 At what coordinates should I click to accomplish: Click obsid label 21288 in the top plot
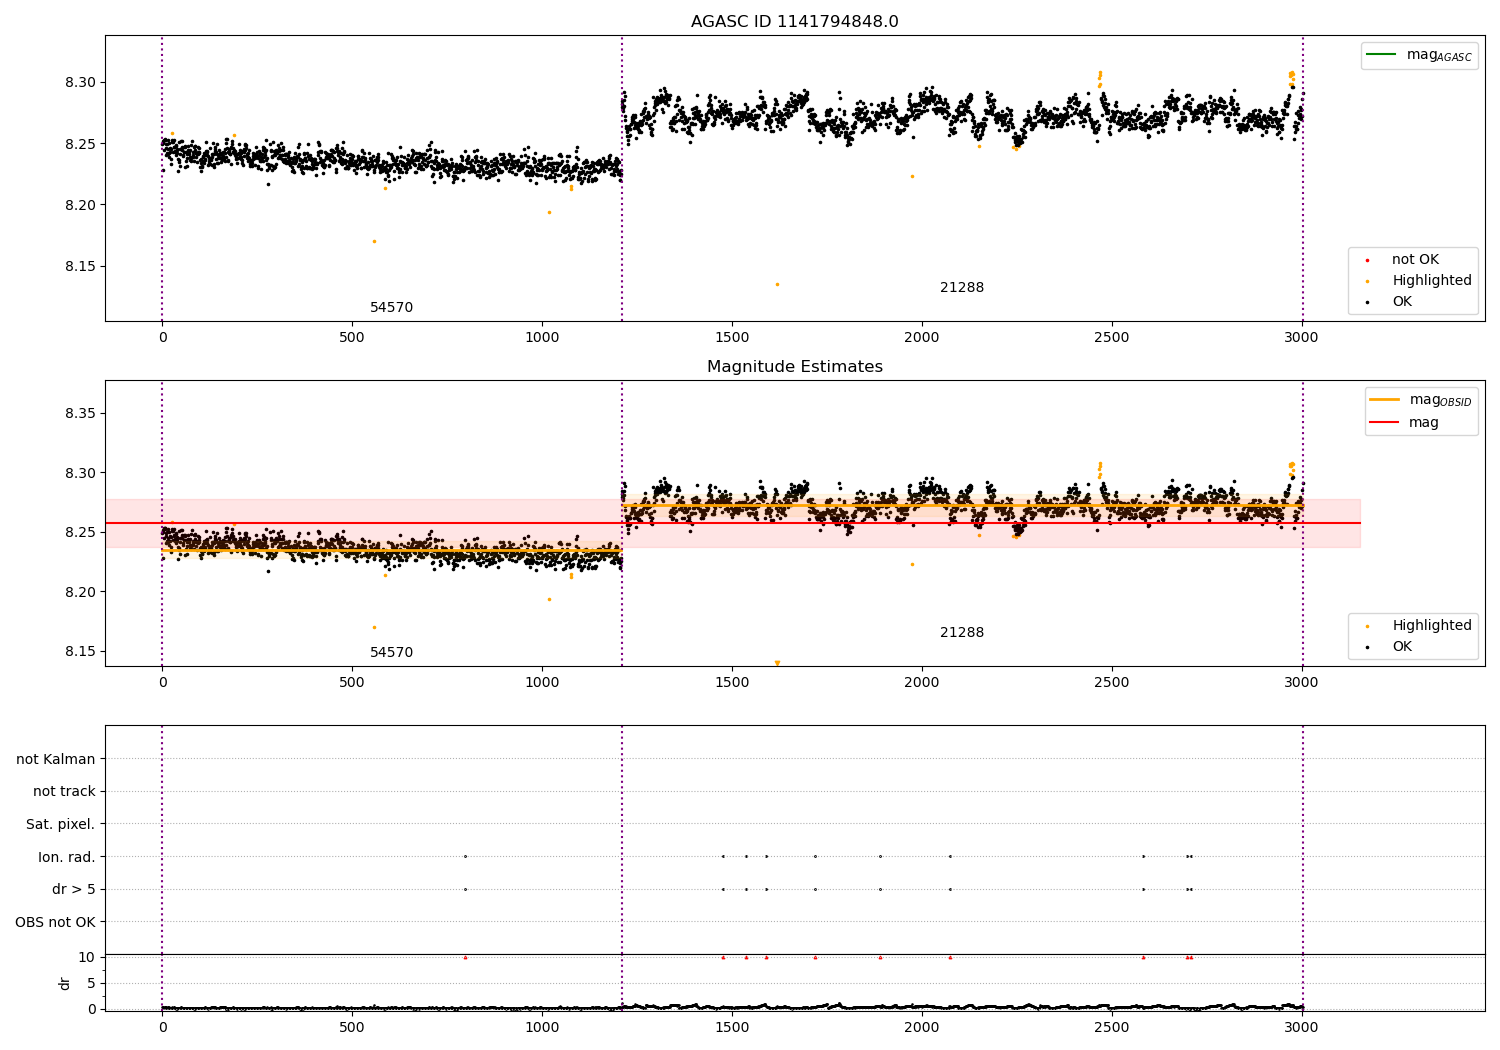(962, 288)
